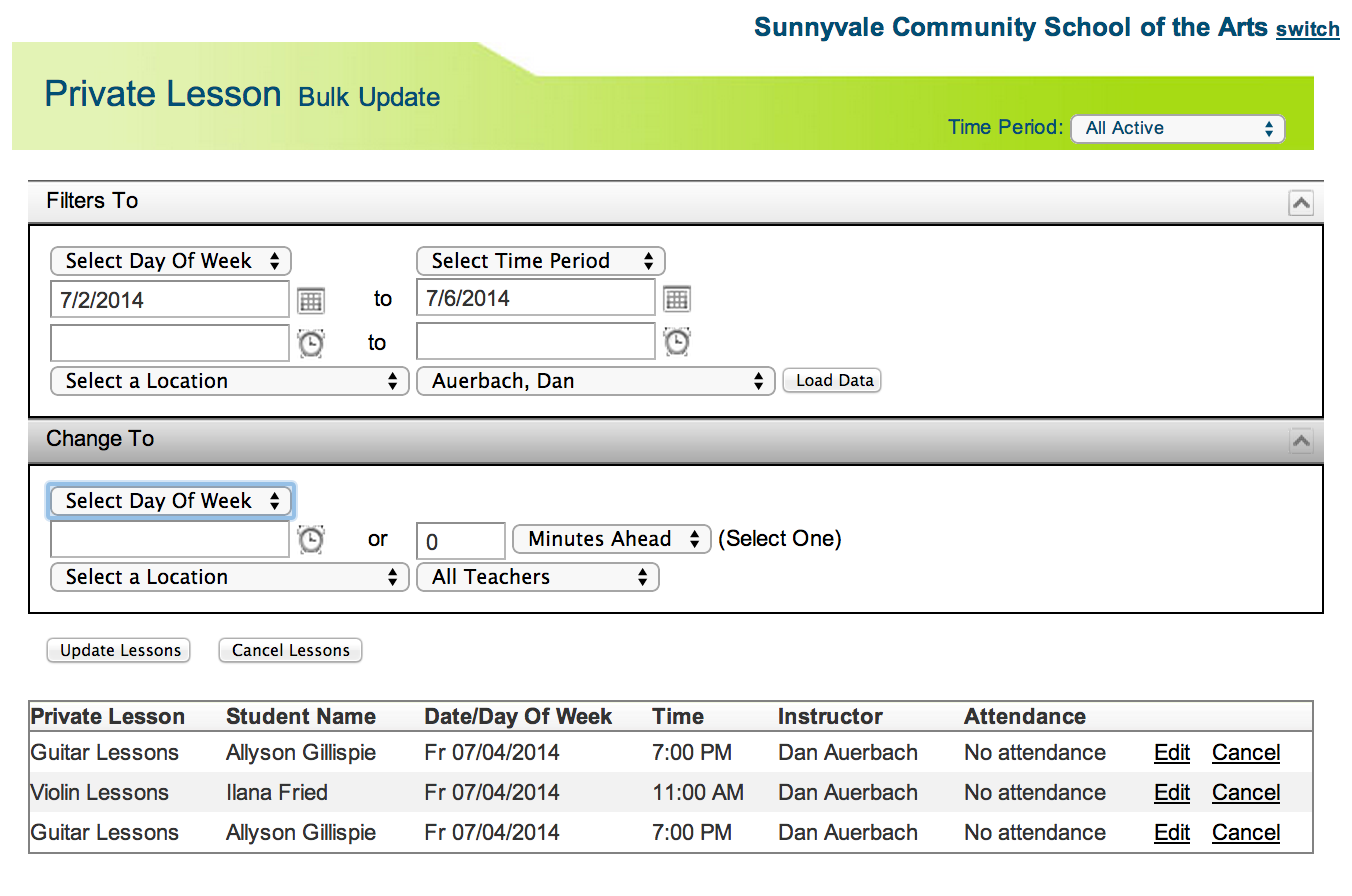The width and height of the screenshot is (1352, 896).
Task: Open the Minutes Ahead dropdown
Action: point(611,540)
